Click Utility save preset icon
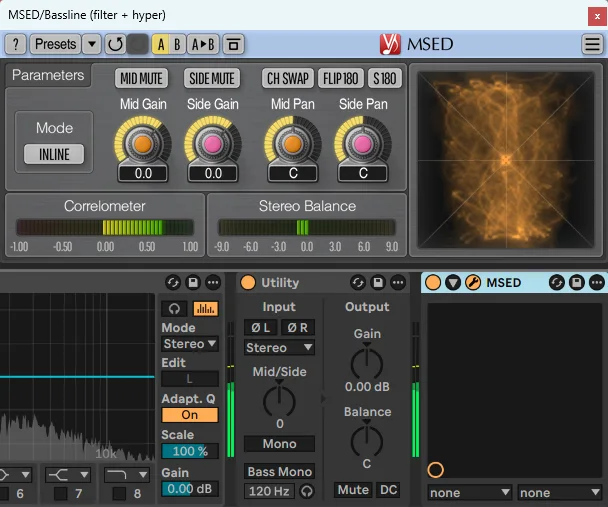 [x=378, y=283]
